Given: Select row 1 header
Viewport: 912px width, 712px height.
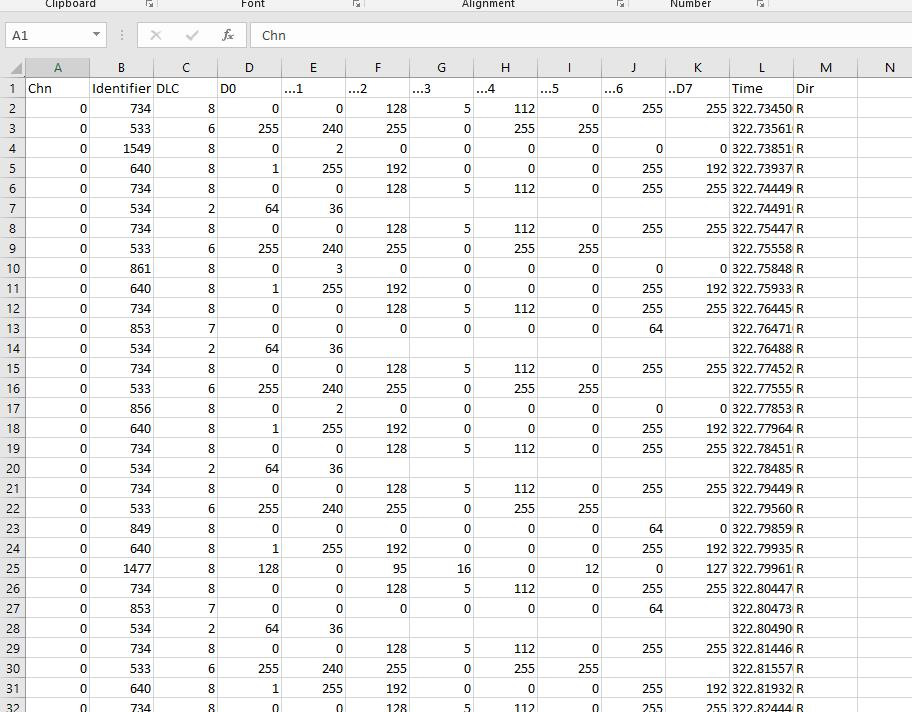Looking at the screenshot, I should (x=12, y=88).
